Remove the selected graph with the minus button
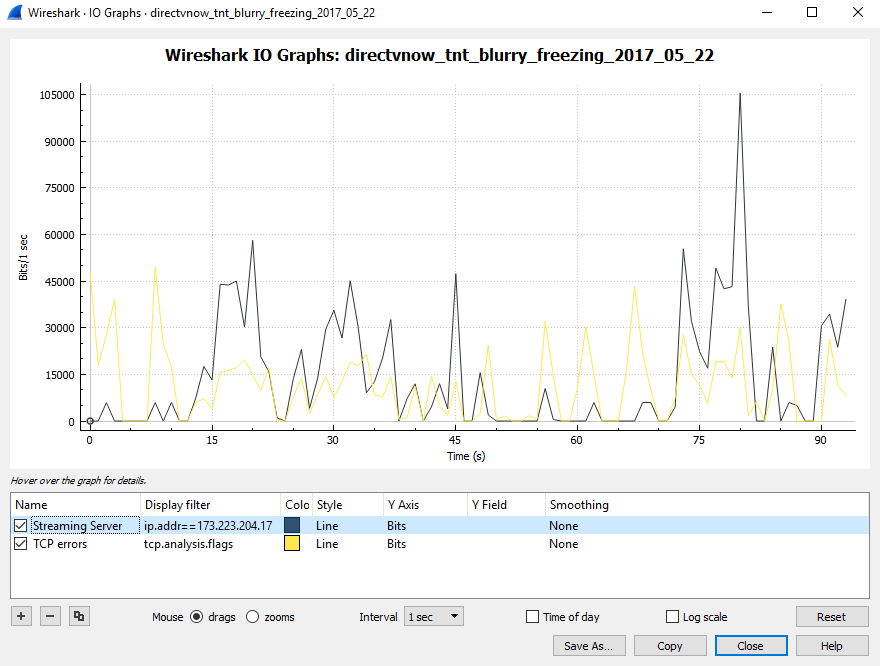The width and height of the screenshot is (880, 666). 50,616
